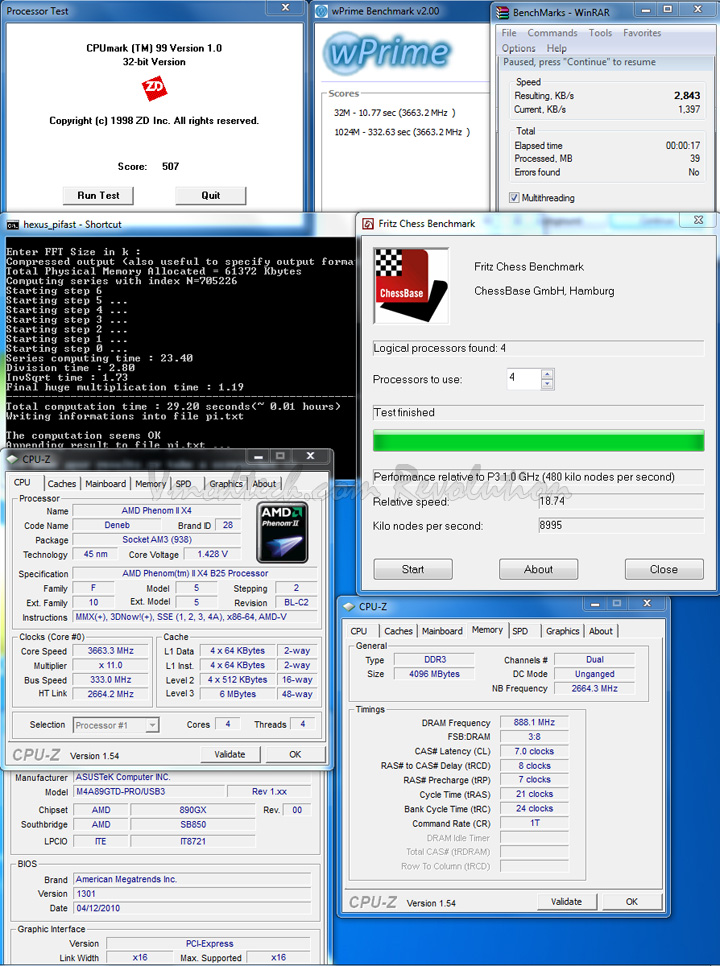Click the AMD Phenom II processor logo
Image resolution: width=720 pixels, height=966 pixels.
pyautogui.click(x=281, y=532)
